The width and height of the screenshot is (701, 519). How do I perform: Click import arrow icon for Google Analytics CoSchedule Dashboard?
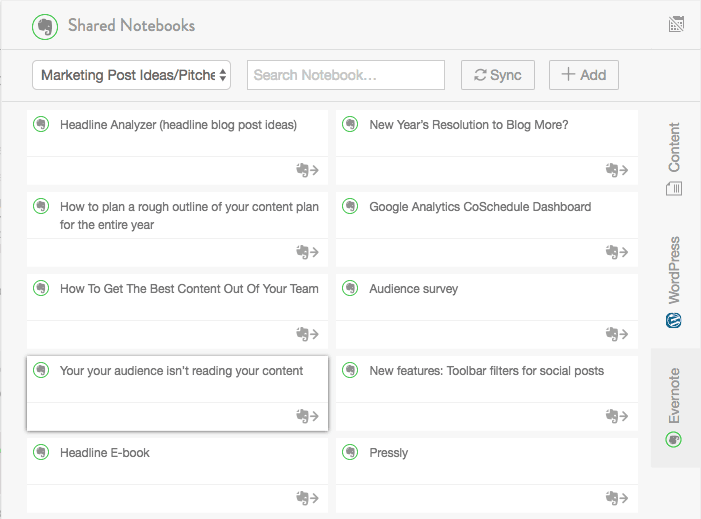(617, 252)
